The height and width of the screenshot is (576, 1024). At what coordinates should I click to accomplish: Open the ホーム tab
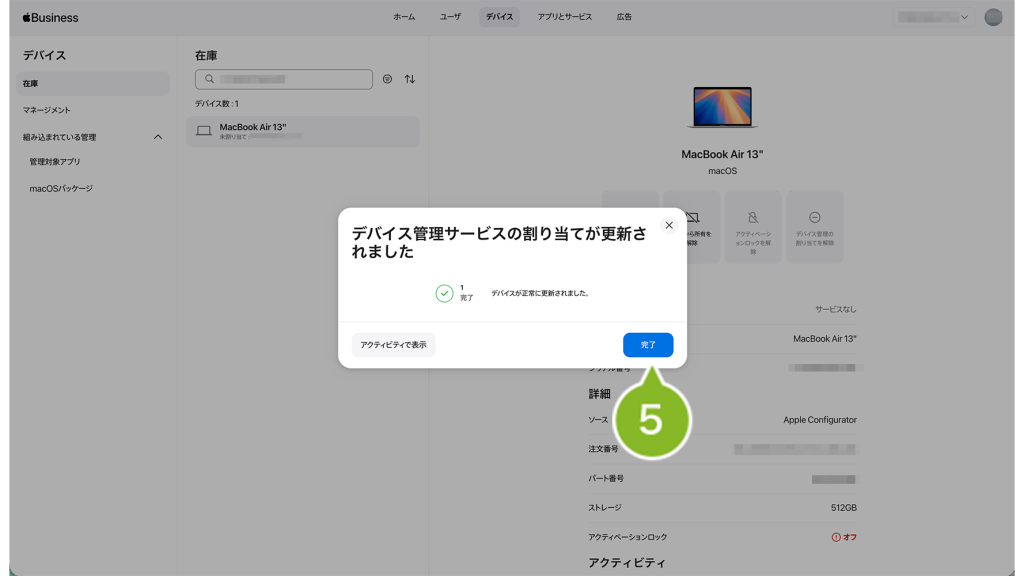[404, 17]
